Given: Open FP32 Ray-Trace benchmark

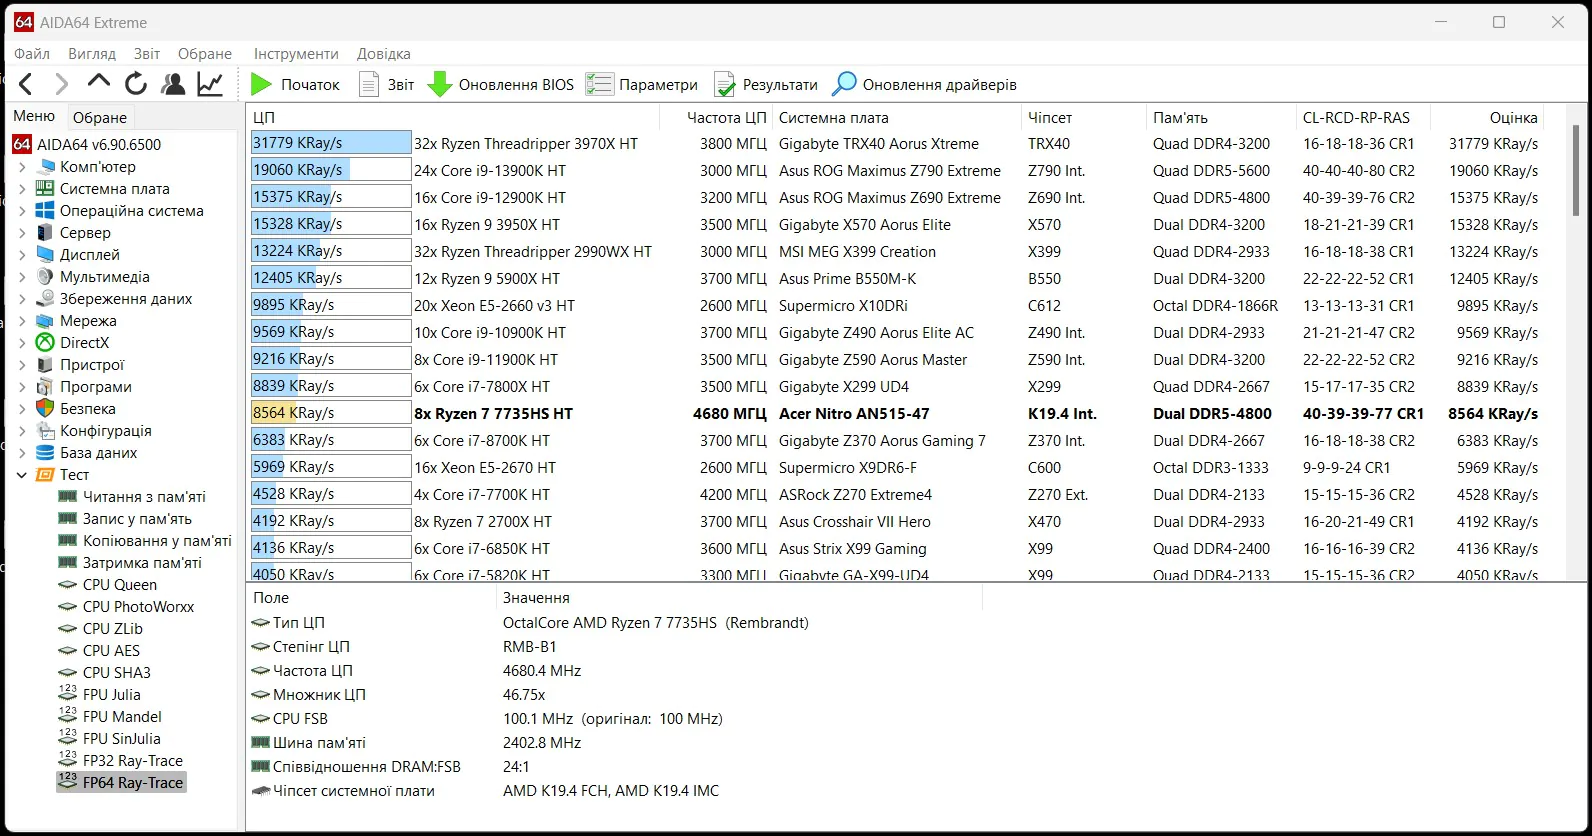Looking at the screenshot, I should pyautogui.click(x=121, y=761).
